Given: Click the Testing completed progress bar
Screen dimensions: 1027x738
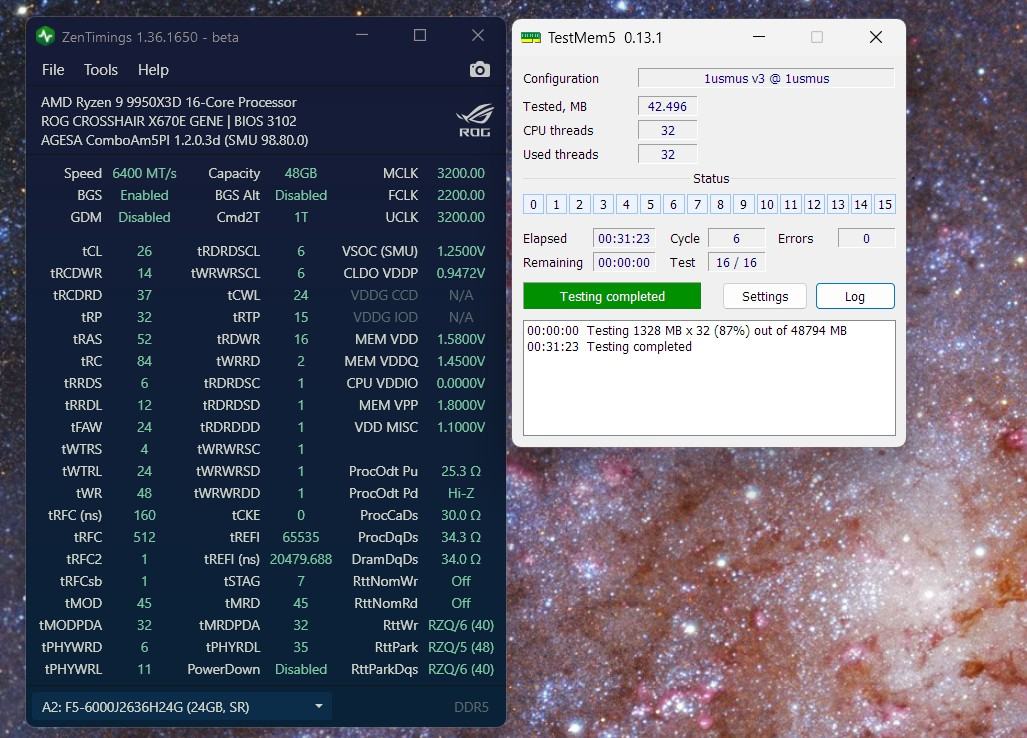Looking at the screenshot, I should tap(612, 297).
